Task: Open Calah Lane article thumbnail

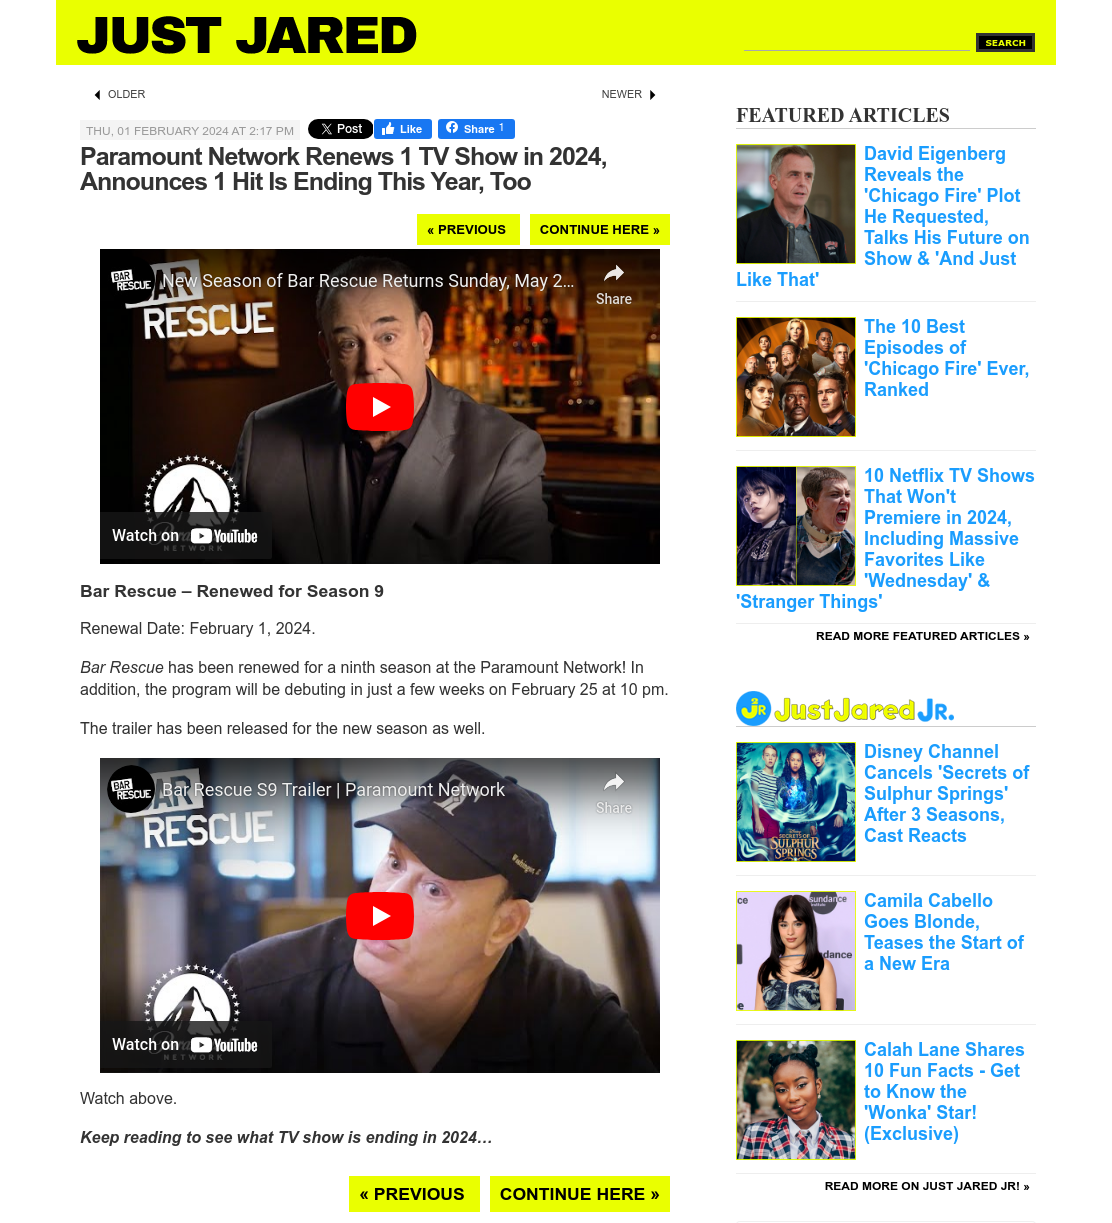Action: point(796,1100)
